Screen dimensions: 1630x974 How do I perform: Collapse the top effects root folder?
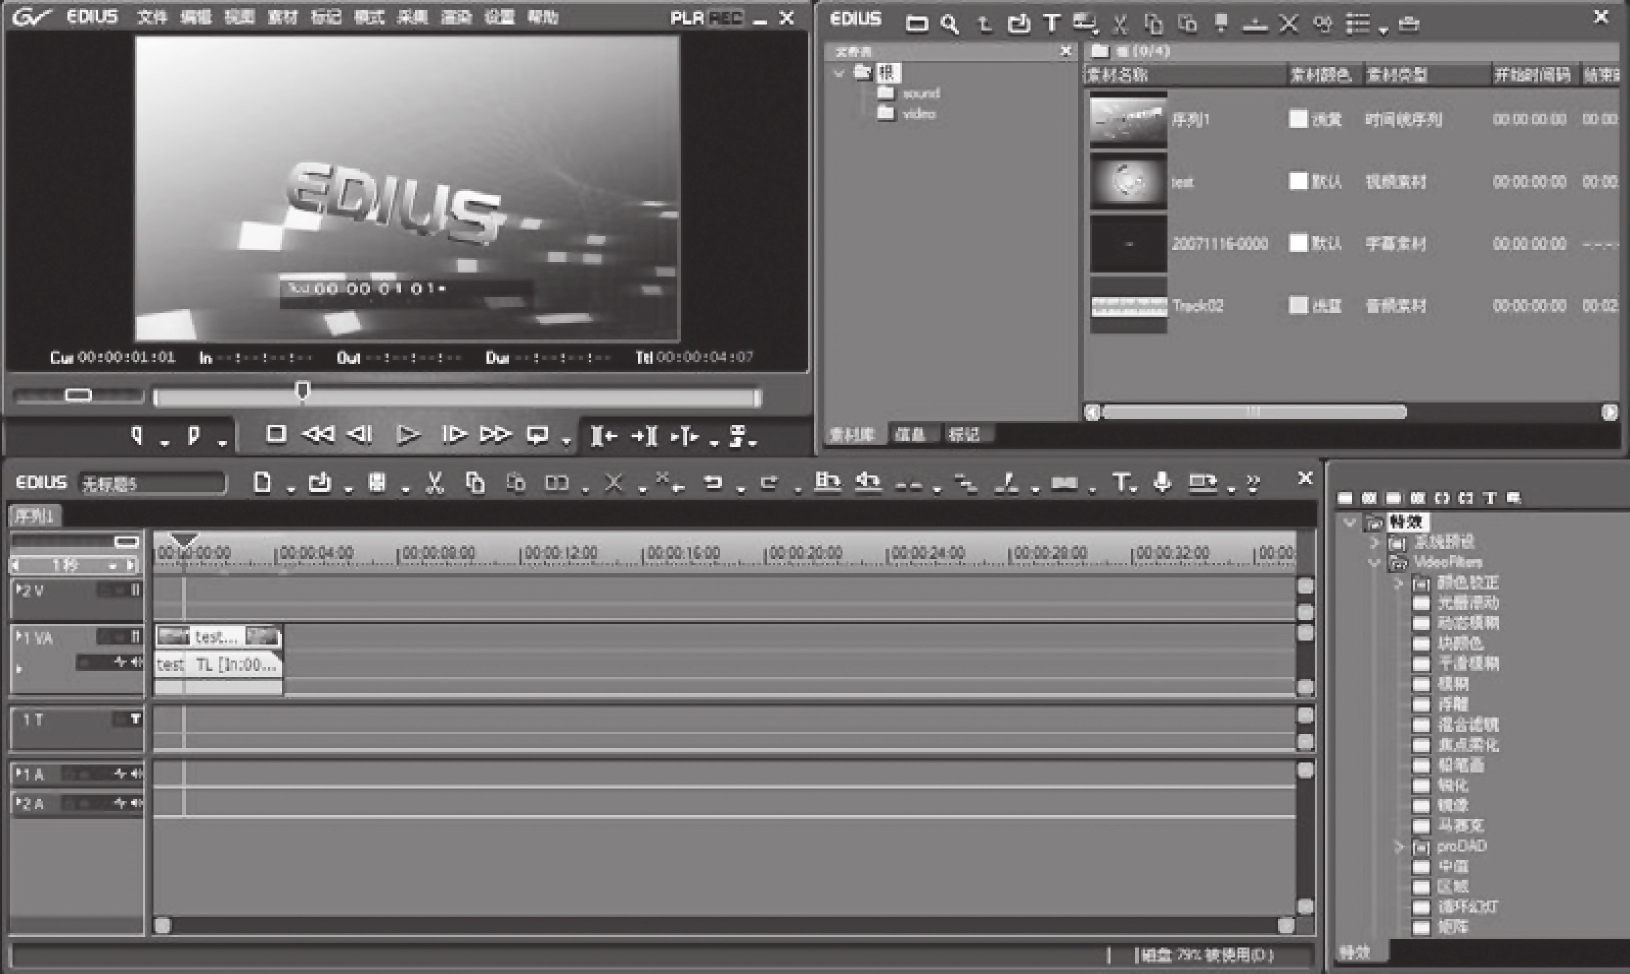(x=1350, y=522)
